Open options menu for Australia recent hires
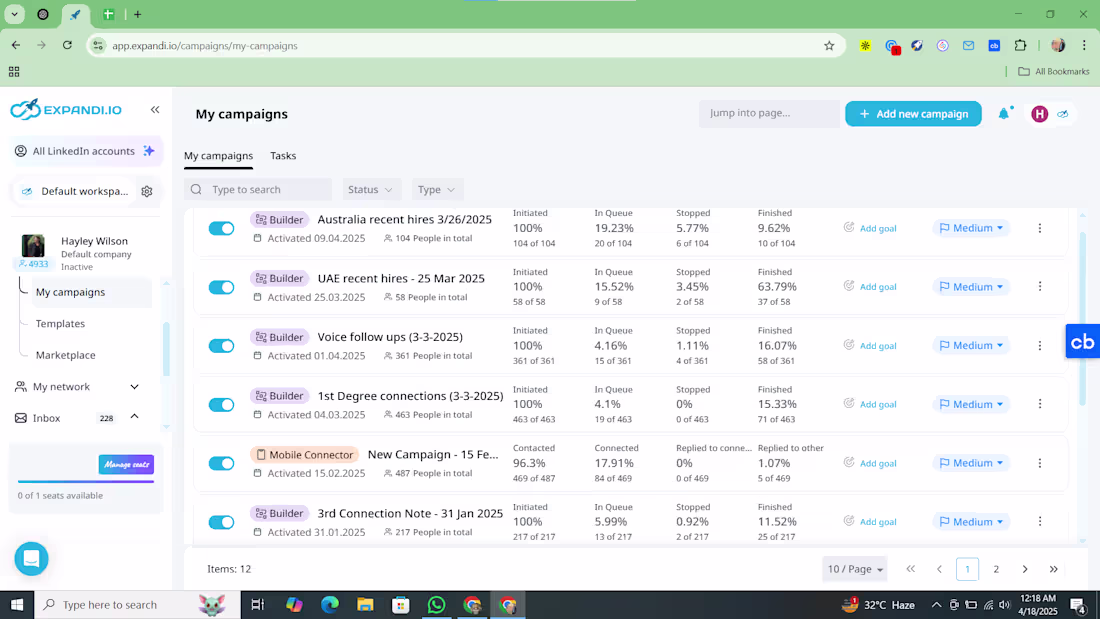1100x619 pixels. 1040,228
